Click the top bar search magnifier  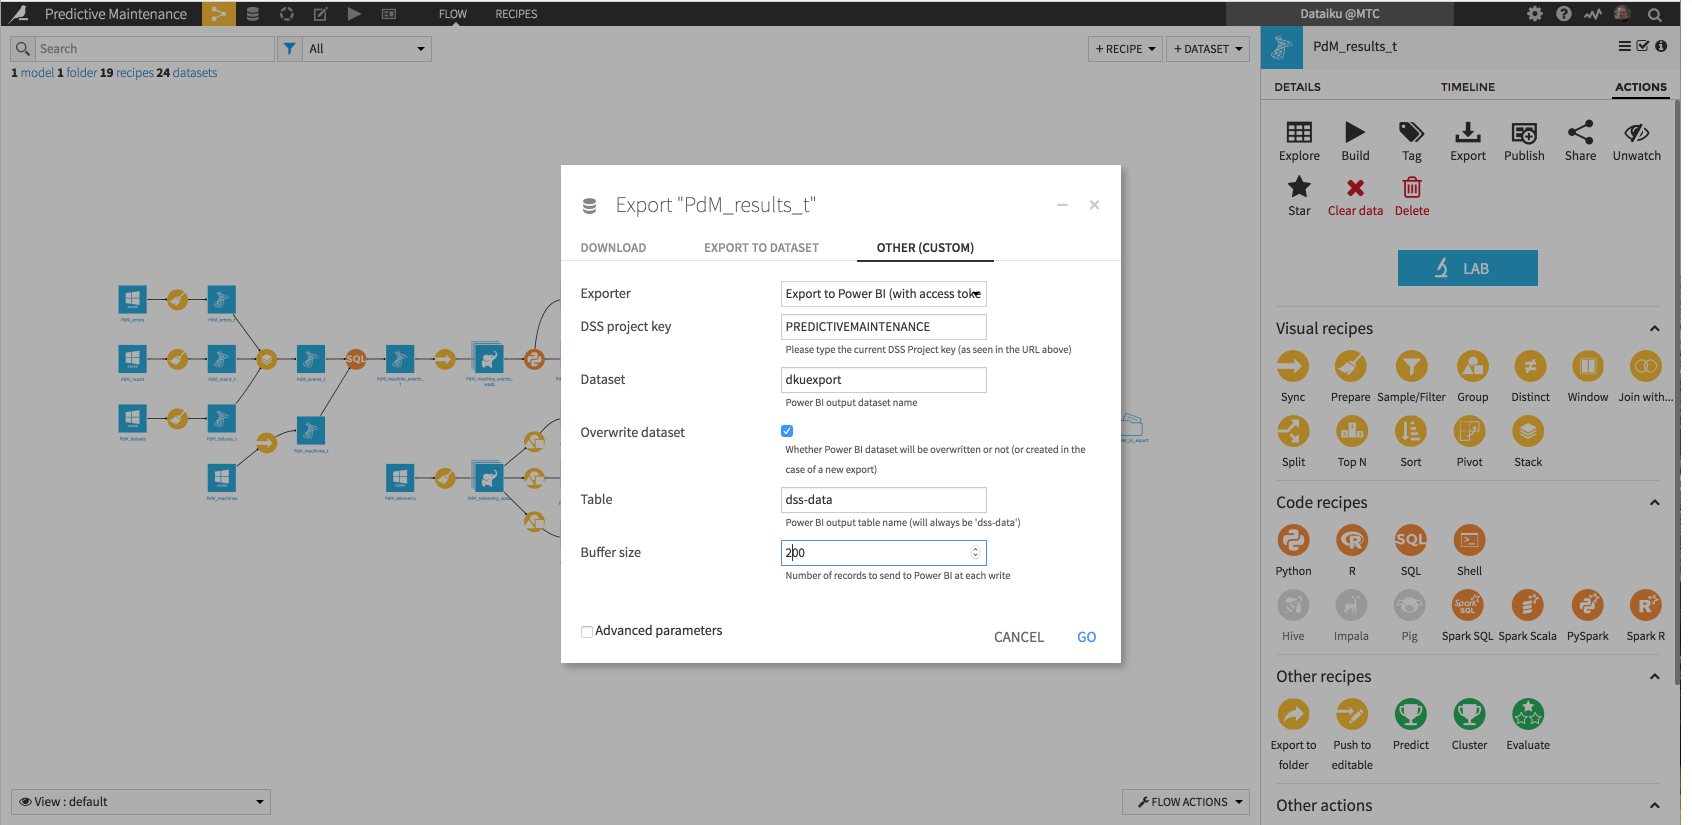click(x=1655, y=14)
